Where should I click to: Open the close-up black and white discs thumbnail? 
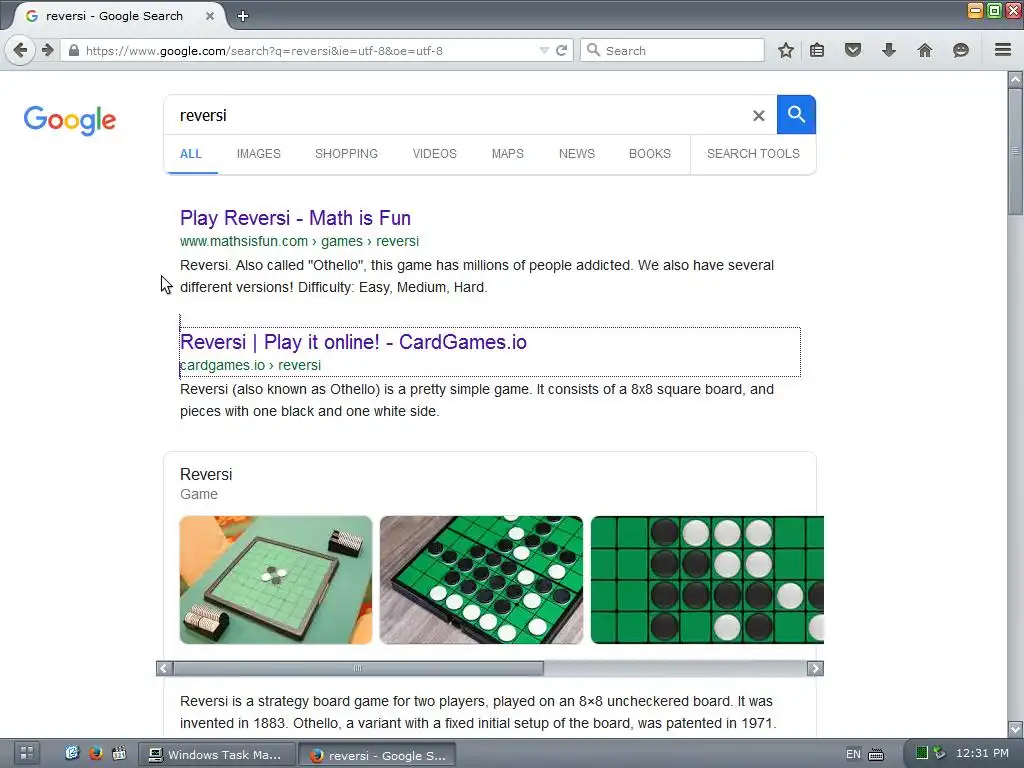707,580
